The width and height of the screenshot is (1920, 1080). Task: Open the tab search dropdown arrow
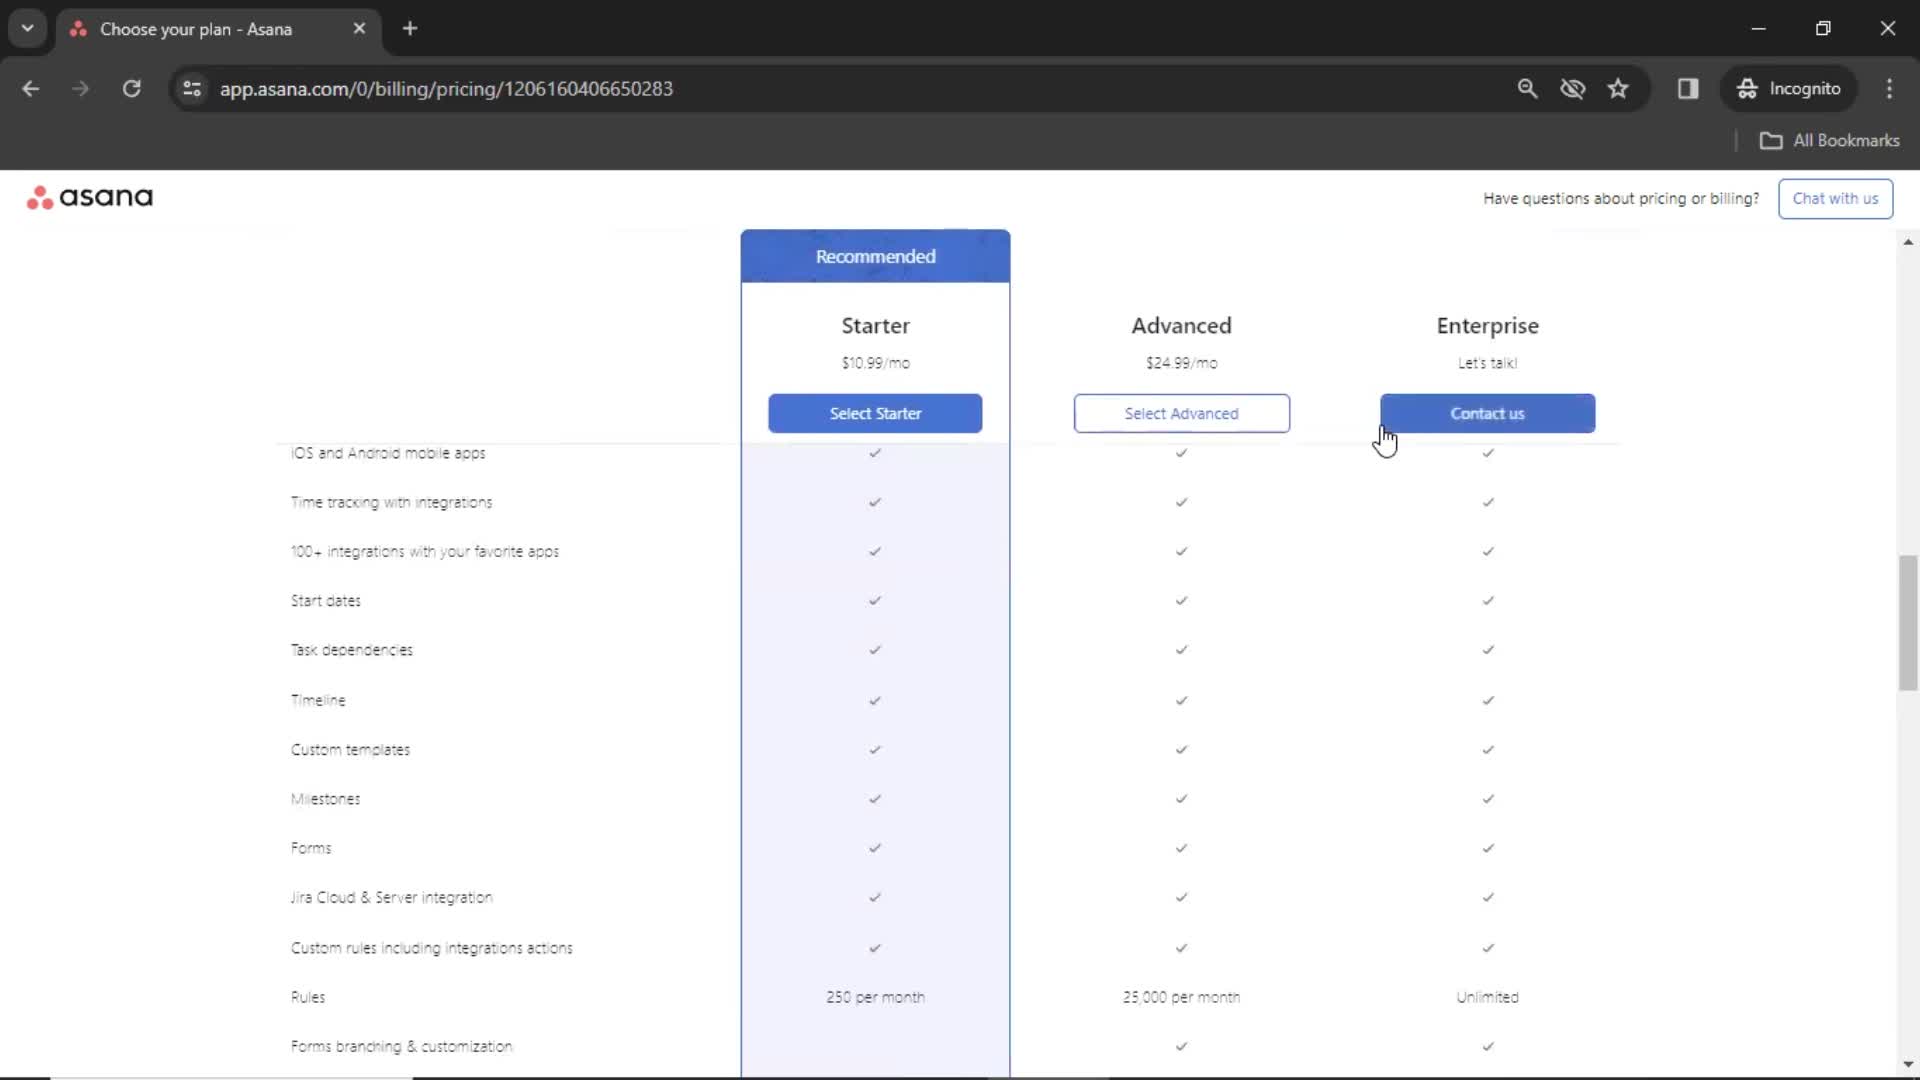(28, 28)
